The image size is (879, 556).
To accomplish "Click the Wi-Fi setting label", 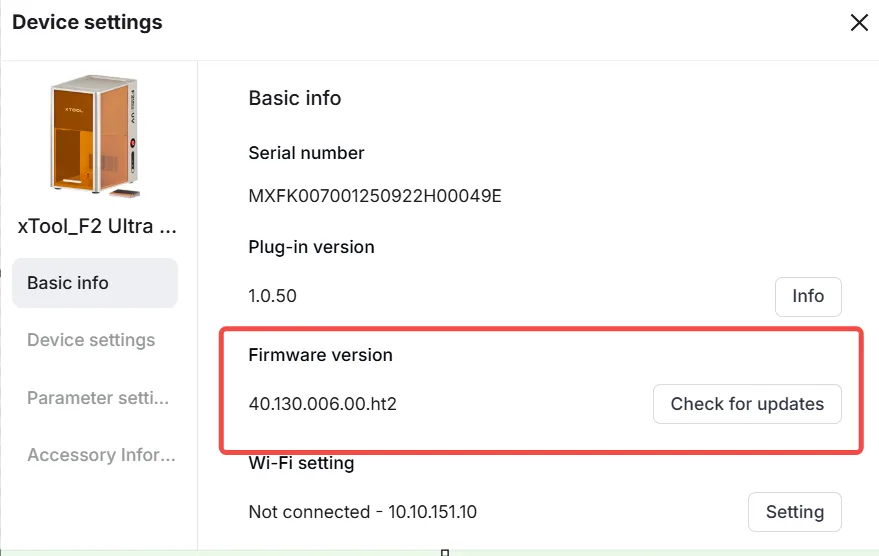I will pos(301,463).
